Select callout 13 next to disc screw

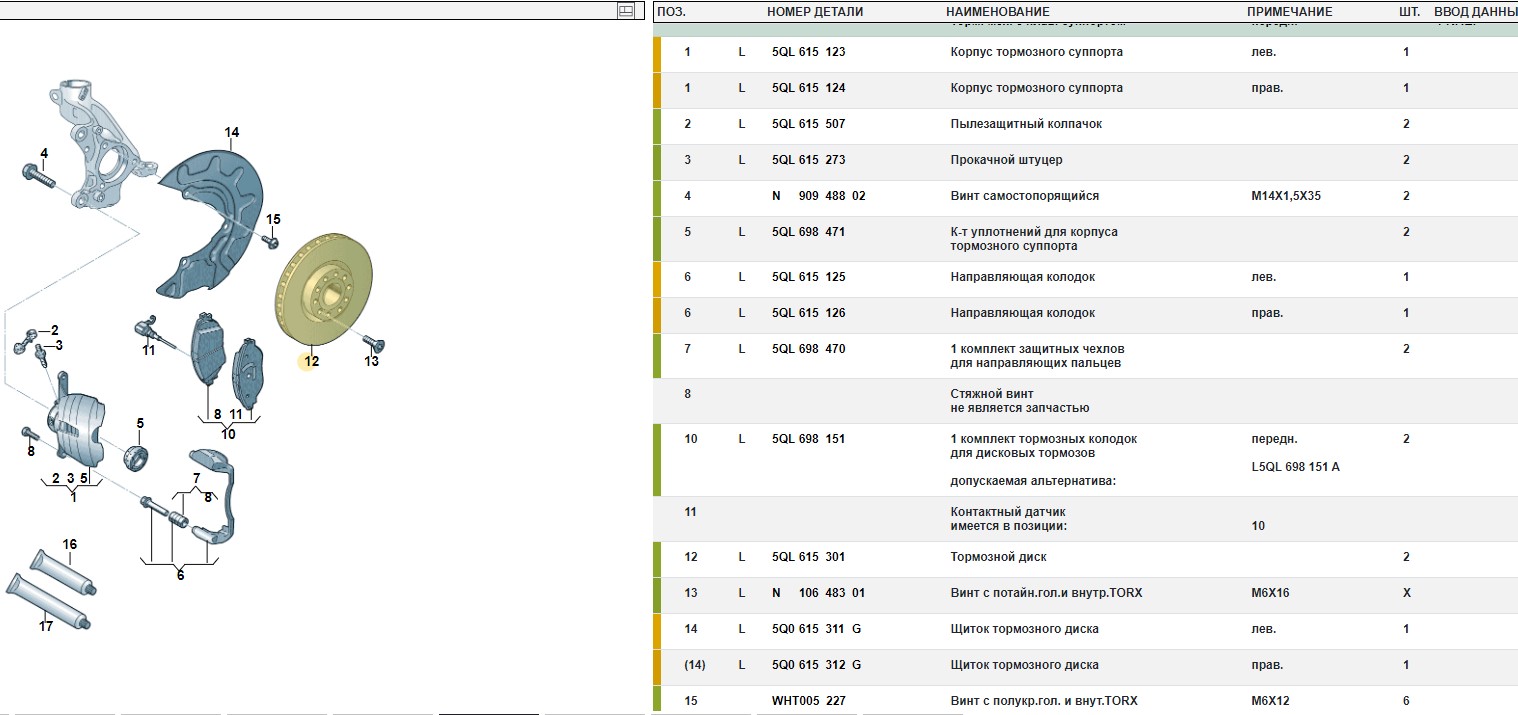[x=372, y=361]
